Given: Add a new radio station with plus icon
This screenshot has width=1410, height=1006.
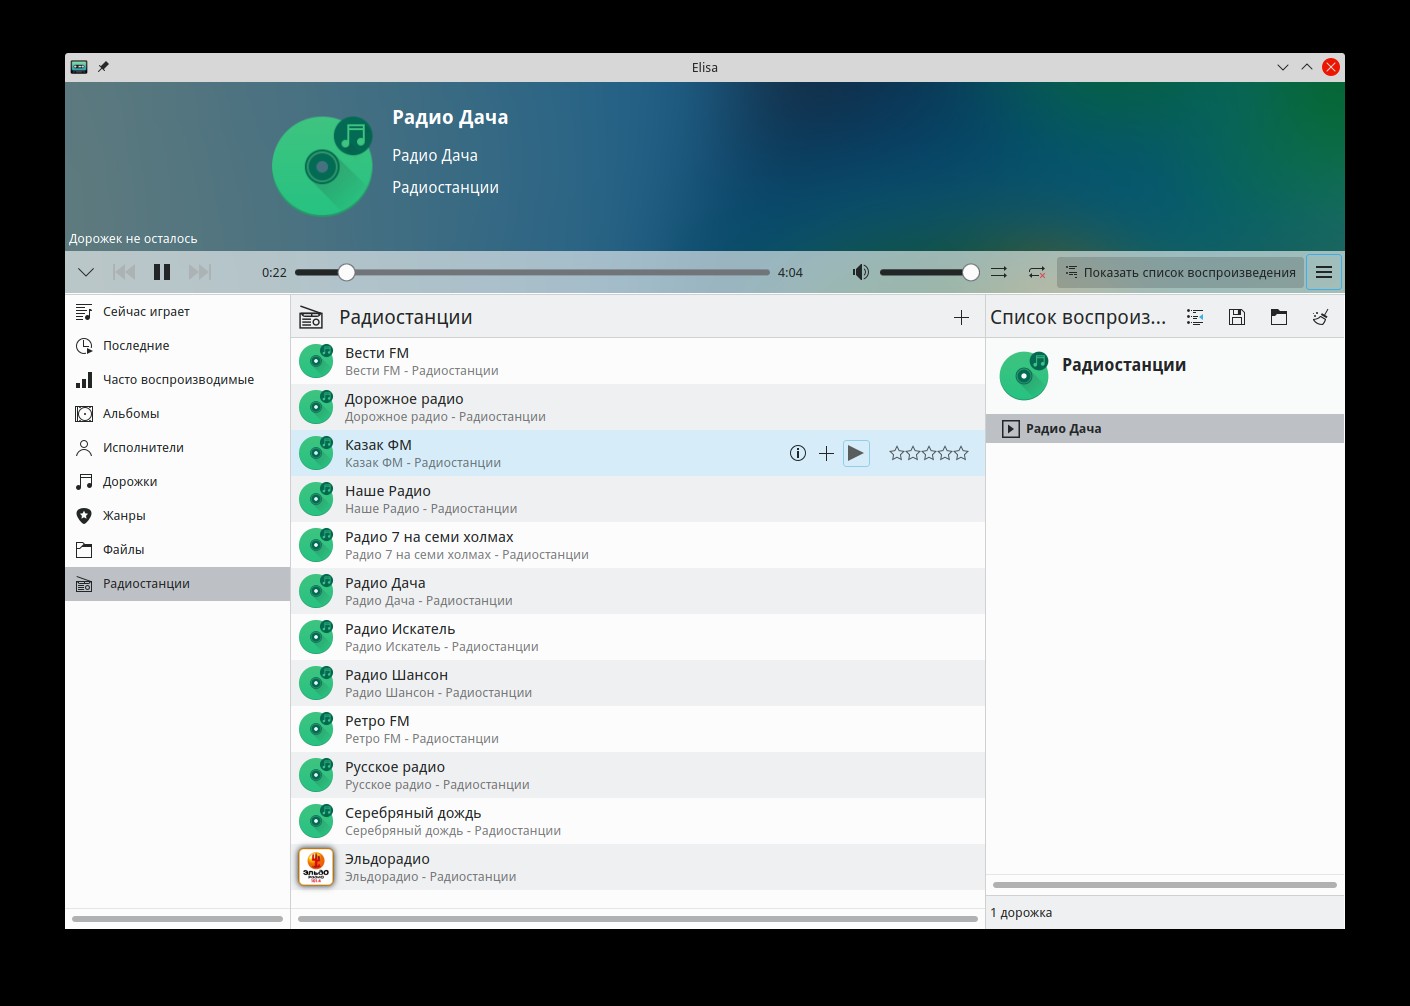Looking at the screenshot, I should pyautogui.click(x=961, y=317).
